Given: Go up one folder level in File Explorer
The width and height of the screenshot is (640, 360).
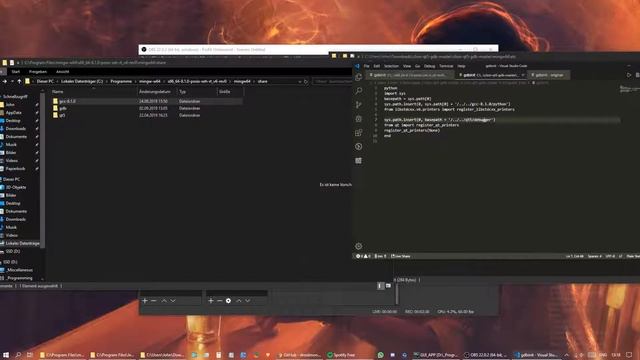Looking at the screenshot, I should click(x=19, y=82).
